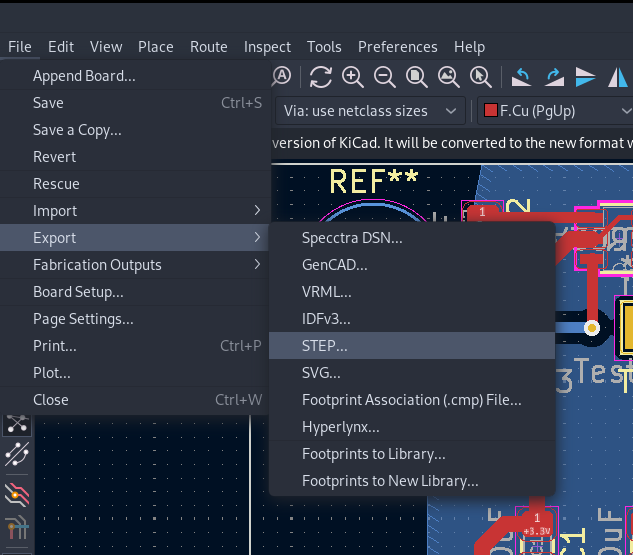The image size is (633, 555).
Task: Toggle ratsnest display in left sidebar
Action: pyautogui.click(x=17, y=424)
